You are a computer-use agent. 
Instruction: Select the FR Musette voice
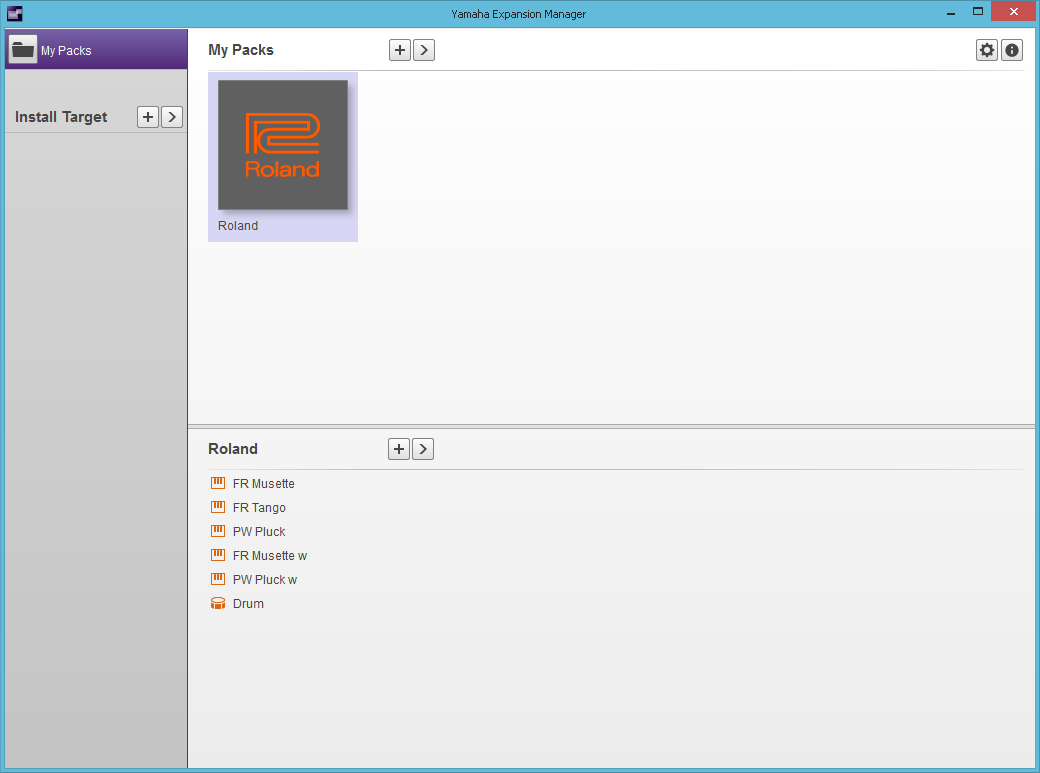tap(263, 484)
